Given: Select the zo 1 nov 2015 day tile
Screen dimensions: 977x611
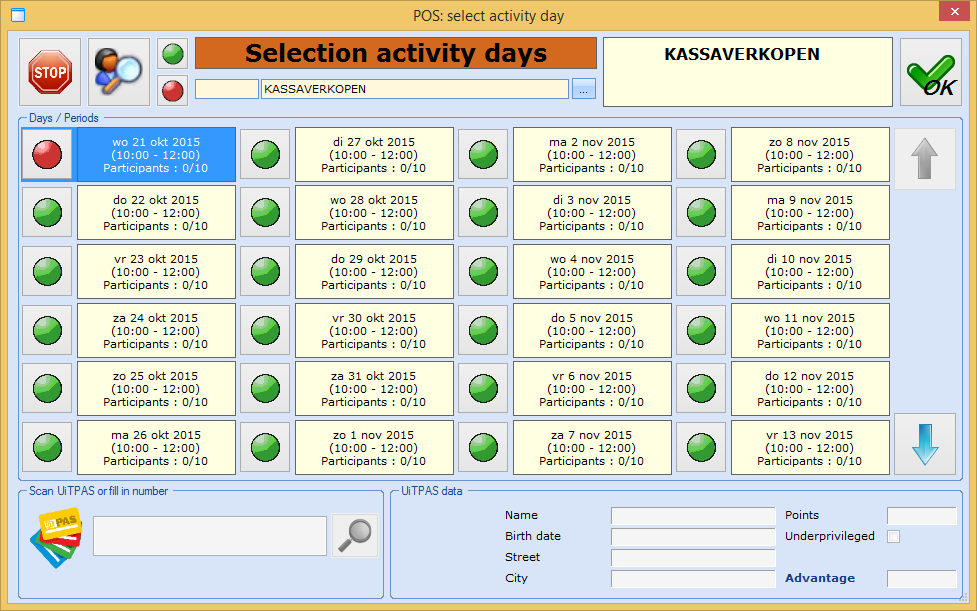Looking at the screenshot, I should [374, 447].
